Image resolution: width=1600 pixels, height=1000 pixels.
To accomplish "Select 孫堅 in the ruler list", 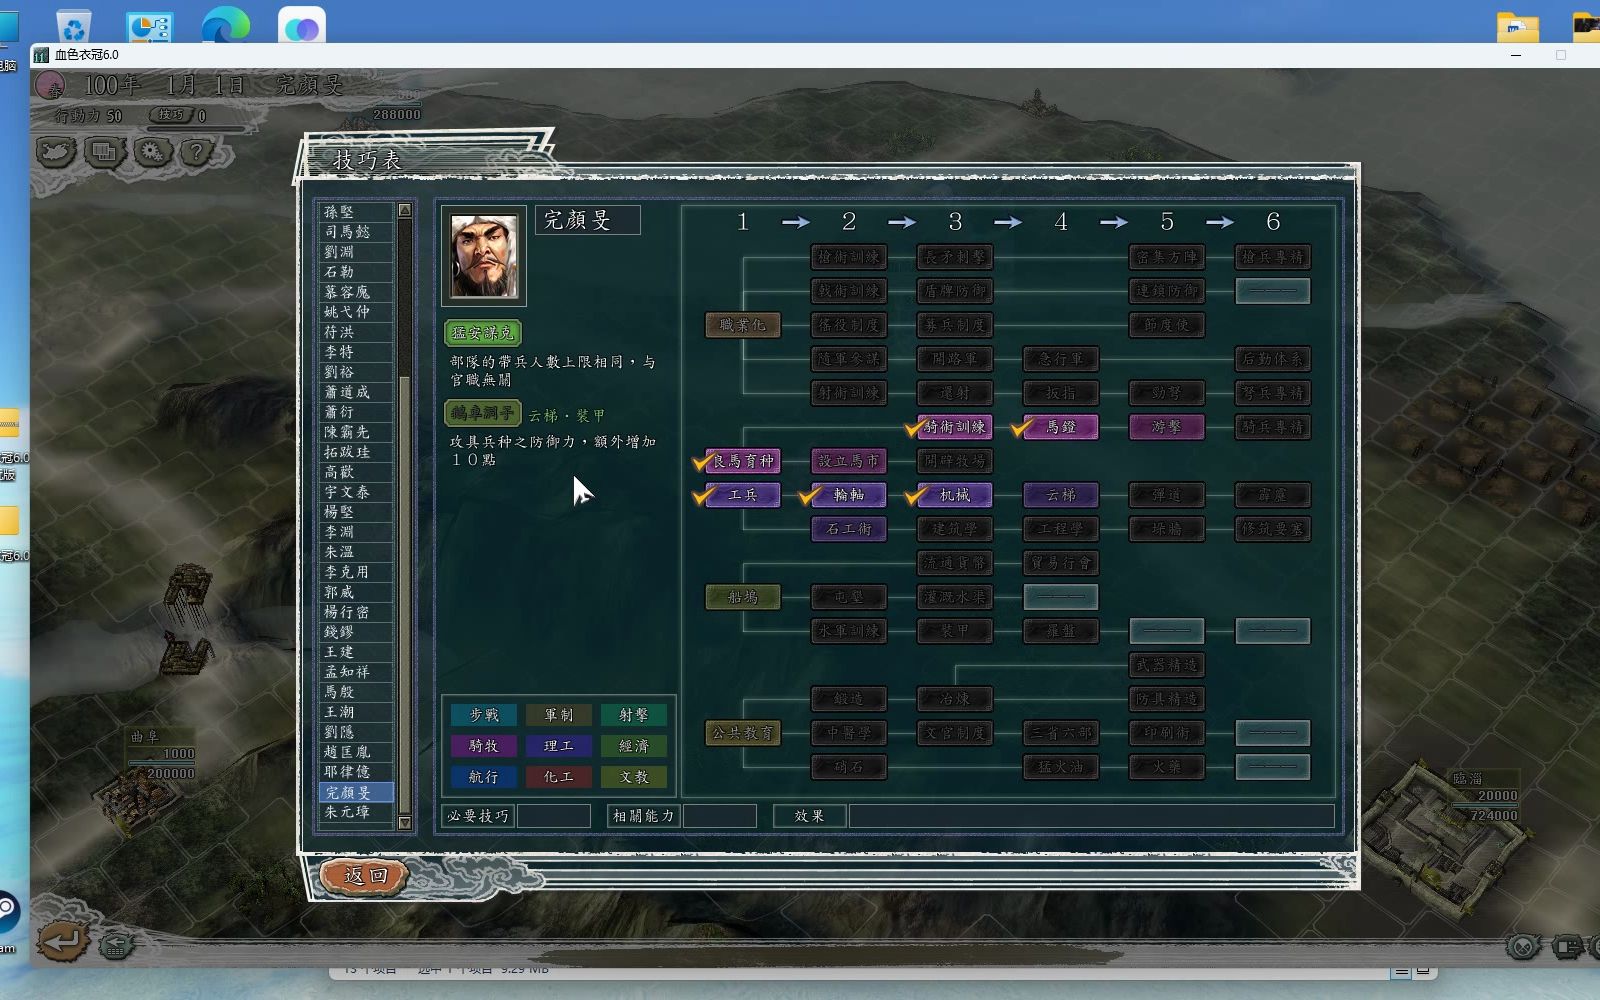I will (356, 212).
